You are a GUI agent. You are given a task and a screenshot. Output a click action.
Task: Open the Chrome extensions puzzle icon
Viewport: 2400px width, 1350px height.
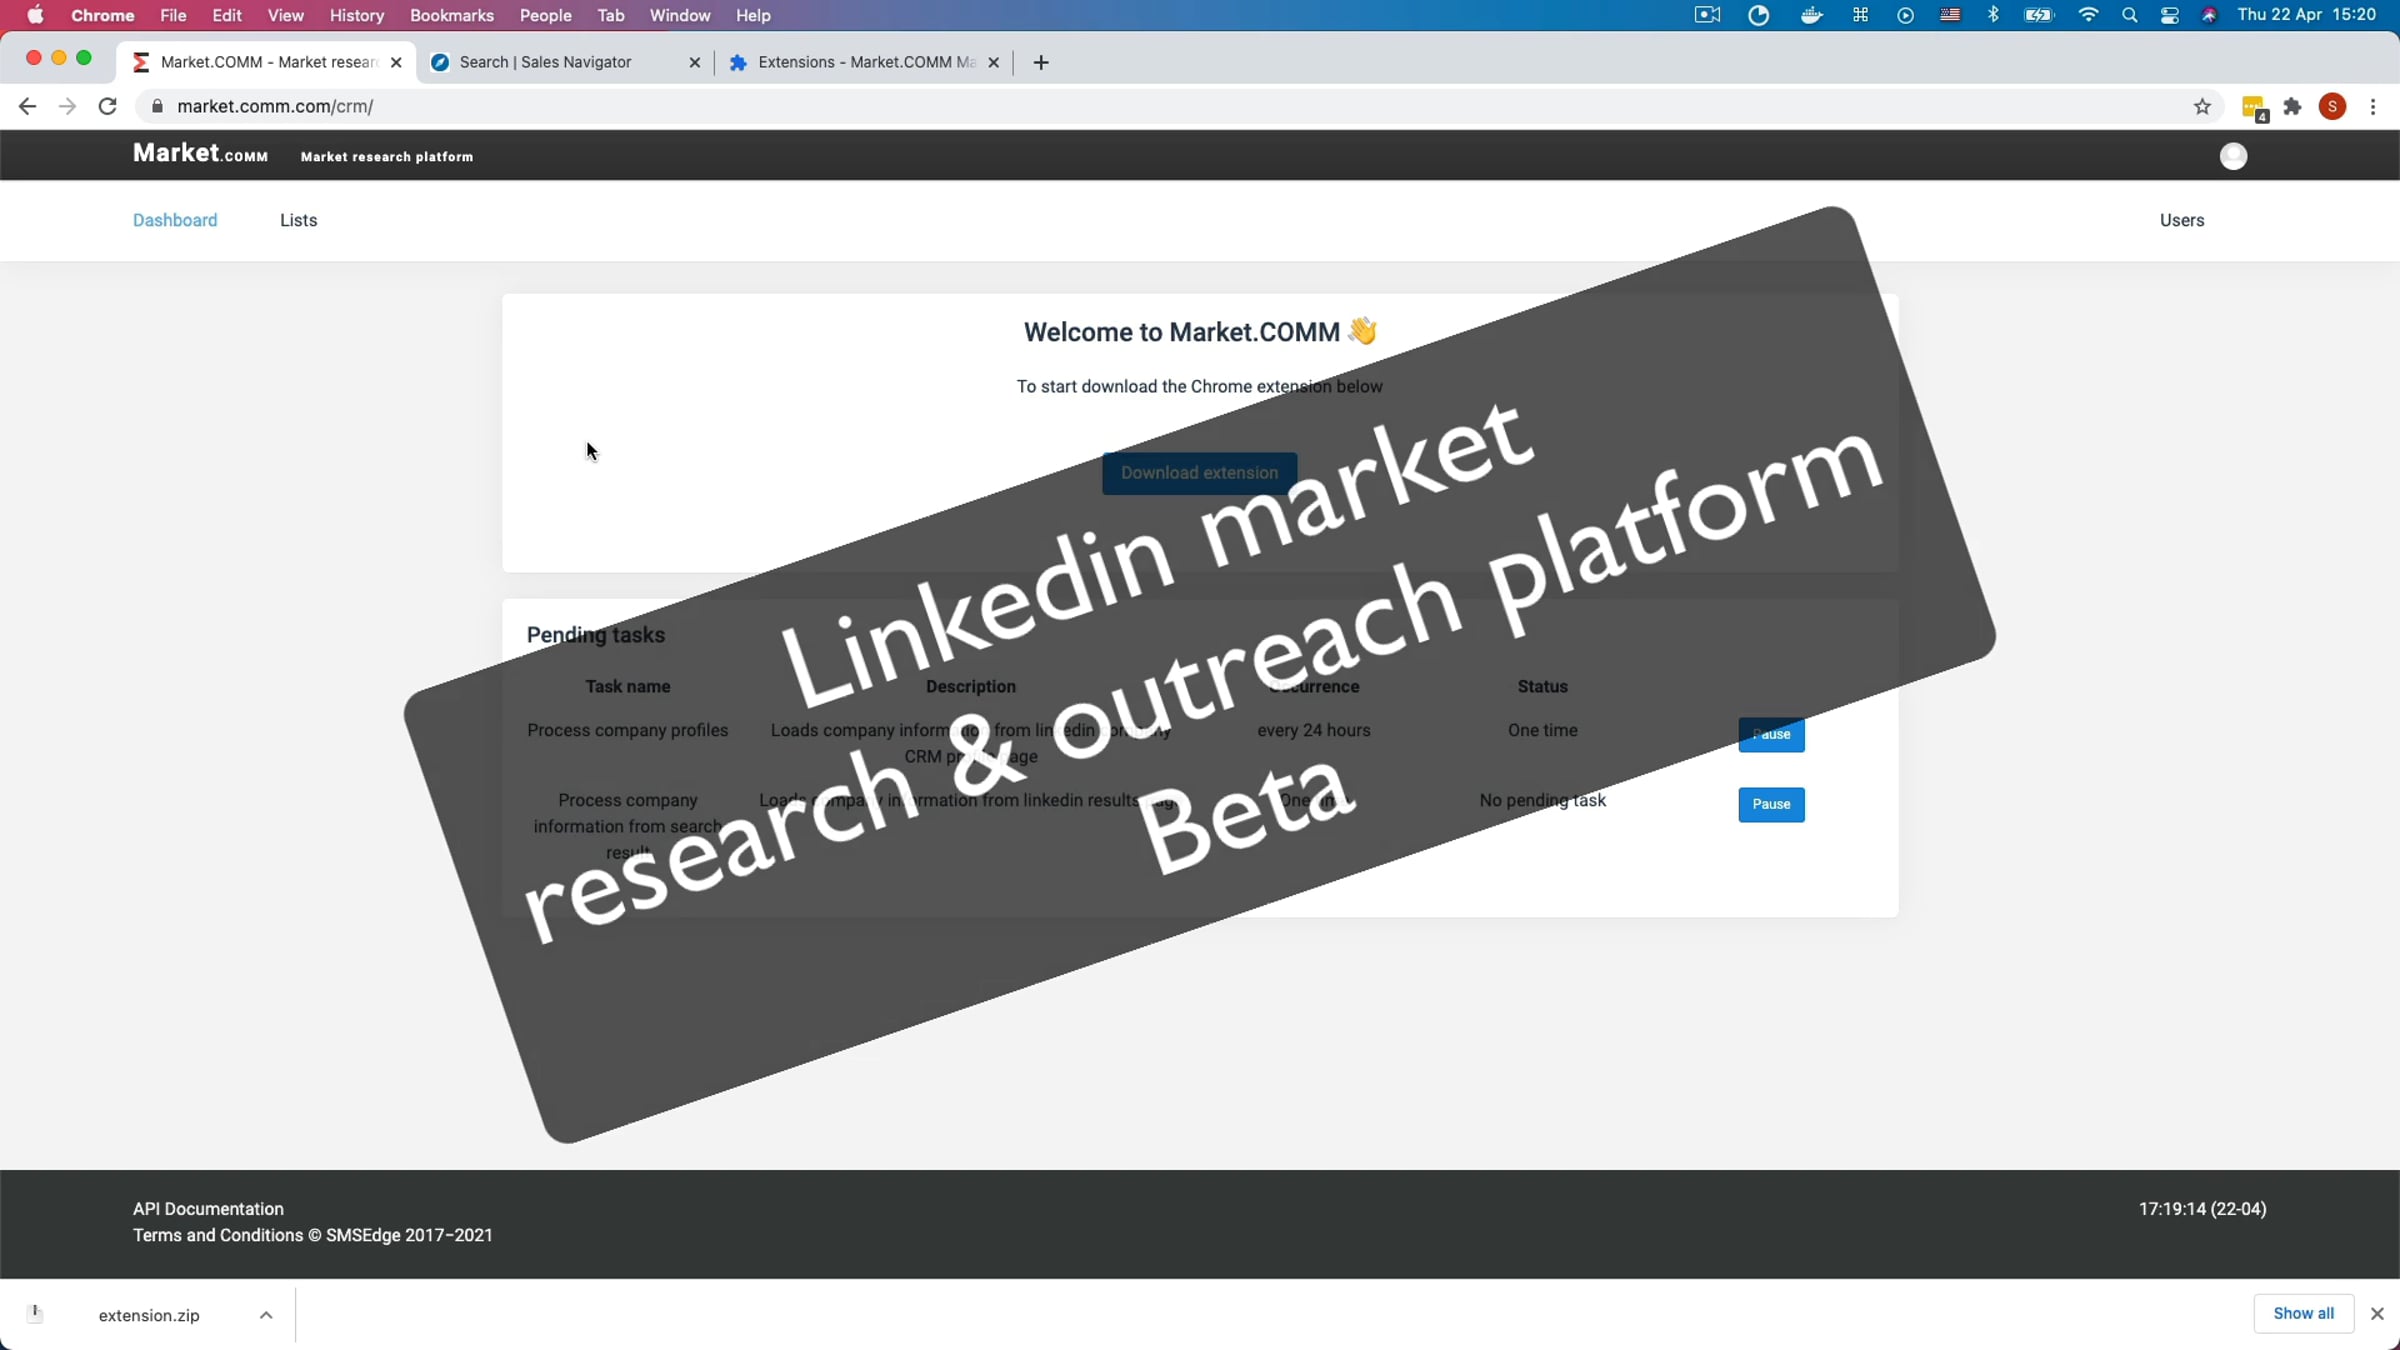coord(2293,107)
